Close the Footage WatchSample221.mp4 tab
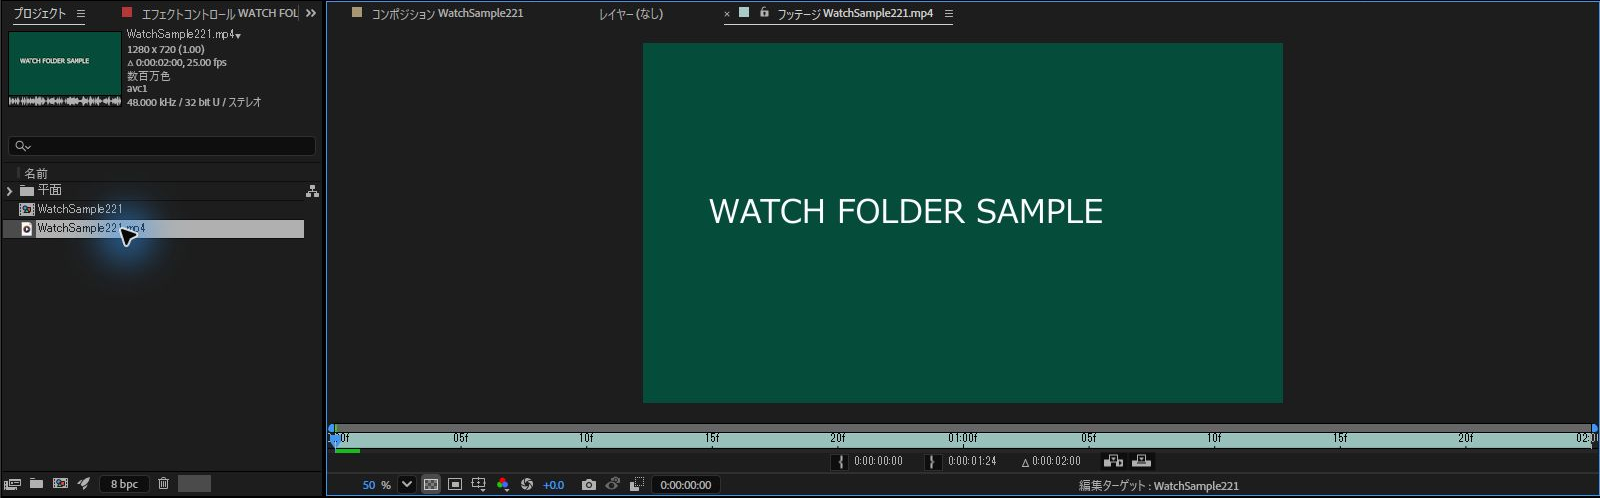This screenshot has width=1600, height=498. (x=727, y=14)
